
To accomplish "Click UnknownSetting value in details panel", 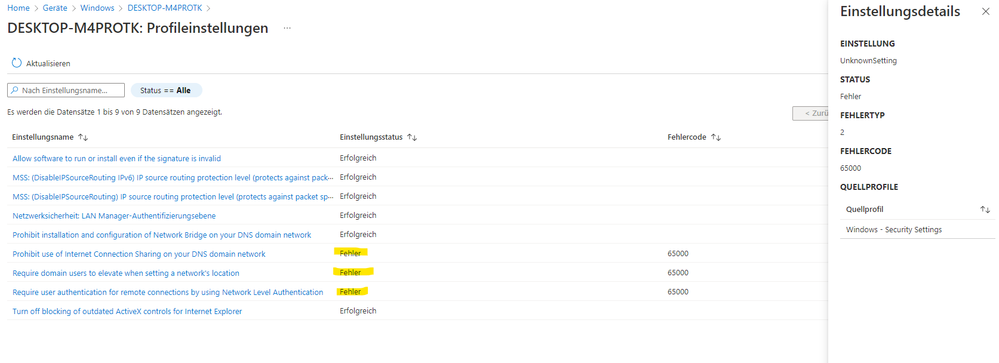I will pos(869,61).
